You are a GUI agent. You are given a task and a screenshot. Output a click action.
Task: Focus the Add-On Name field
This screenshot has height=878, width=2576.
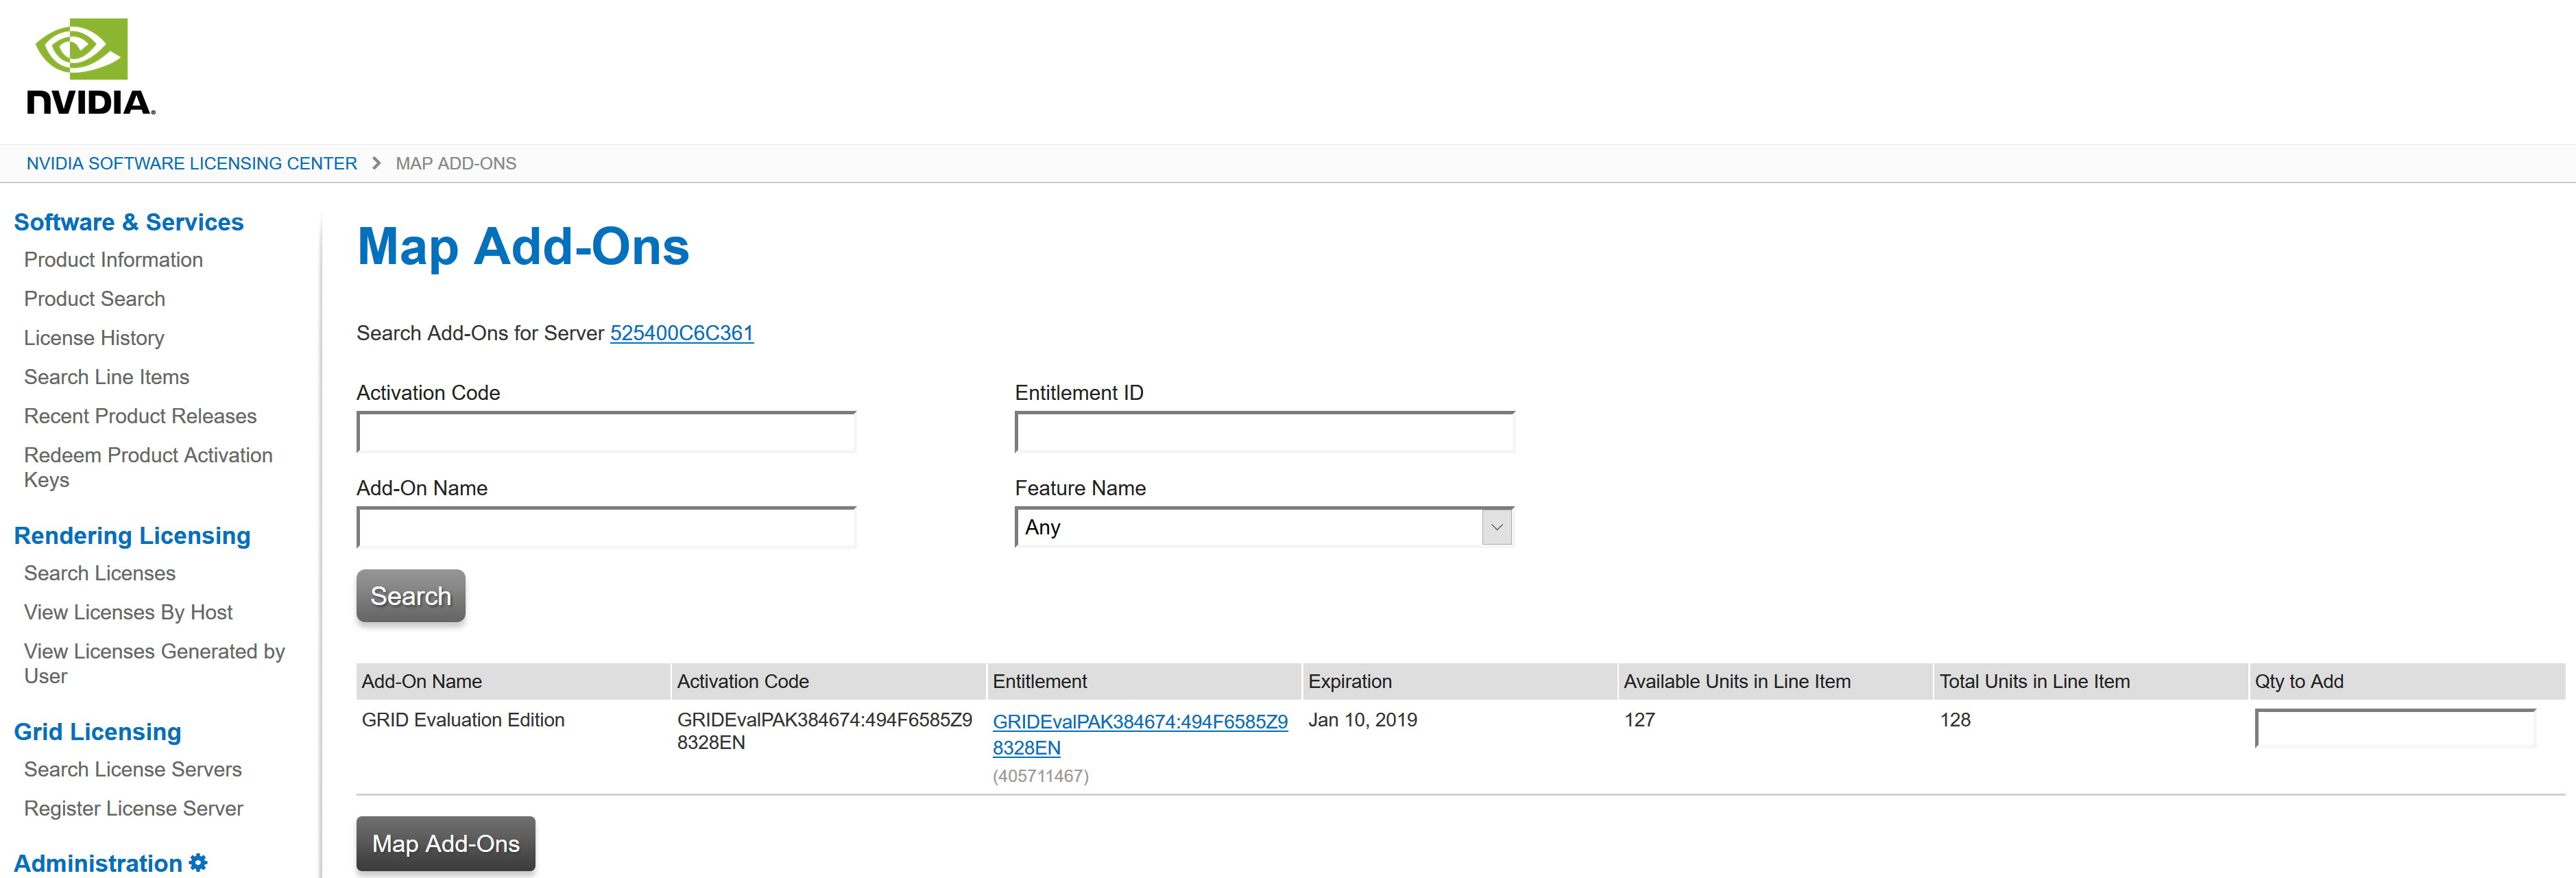tap(606, 528)
